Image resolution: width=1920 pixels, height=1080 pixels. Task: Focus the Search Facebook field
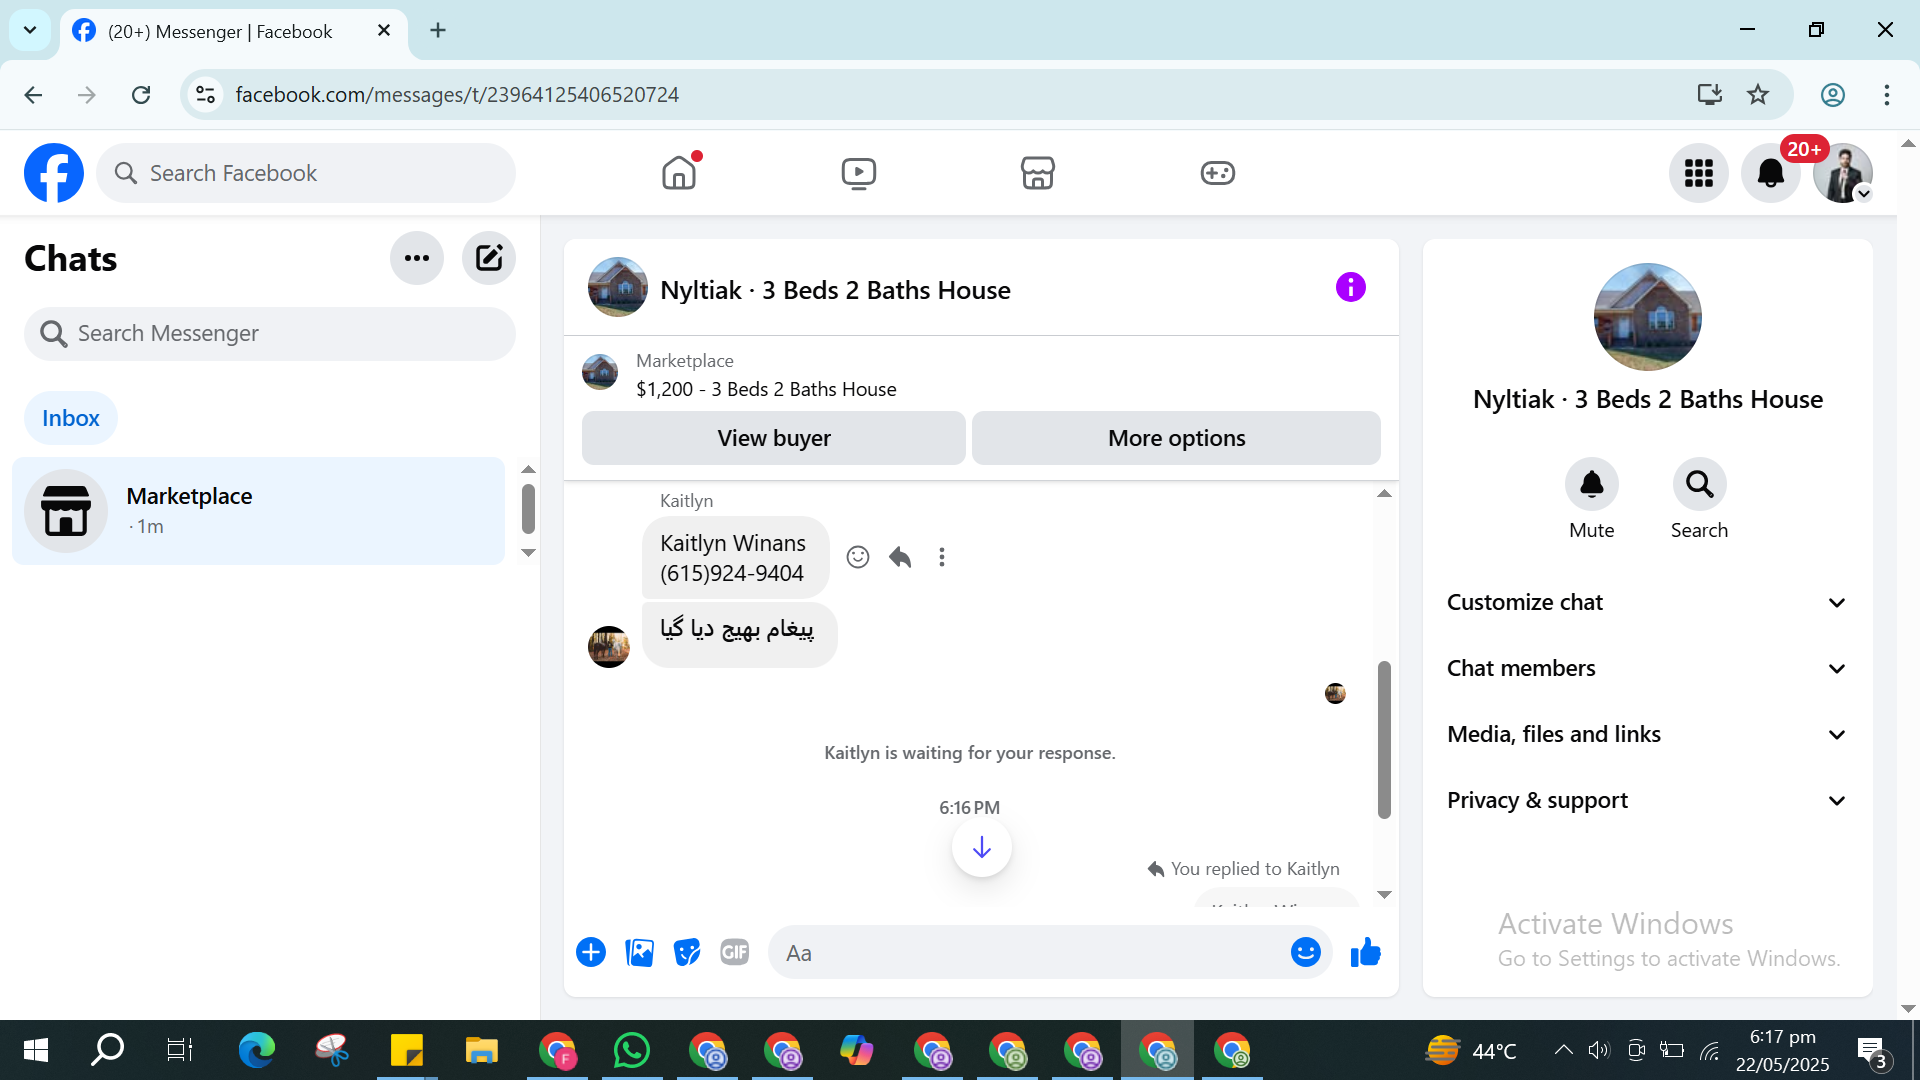[306, 173]
